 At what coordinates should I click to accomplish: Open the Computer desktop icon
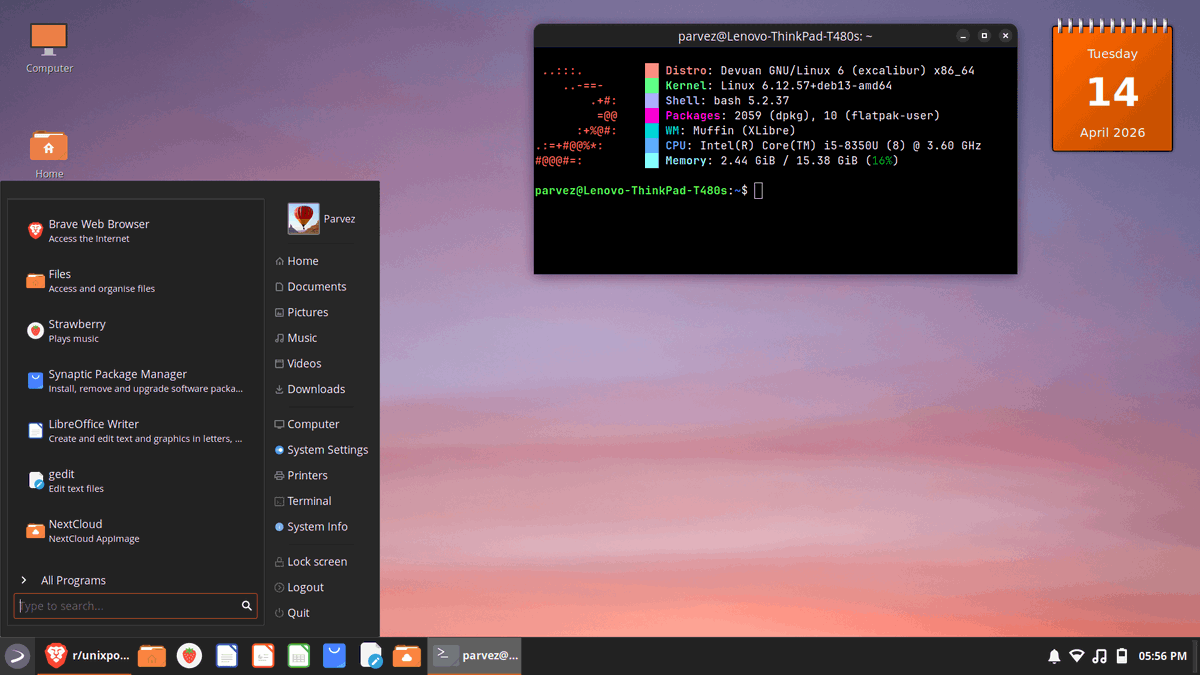coord(49,48)
